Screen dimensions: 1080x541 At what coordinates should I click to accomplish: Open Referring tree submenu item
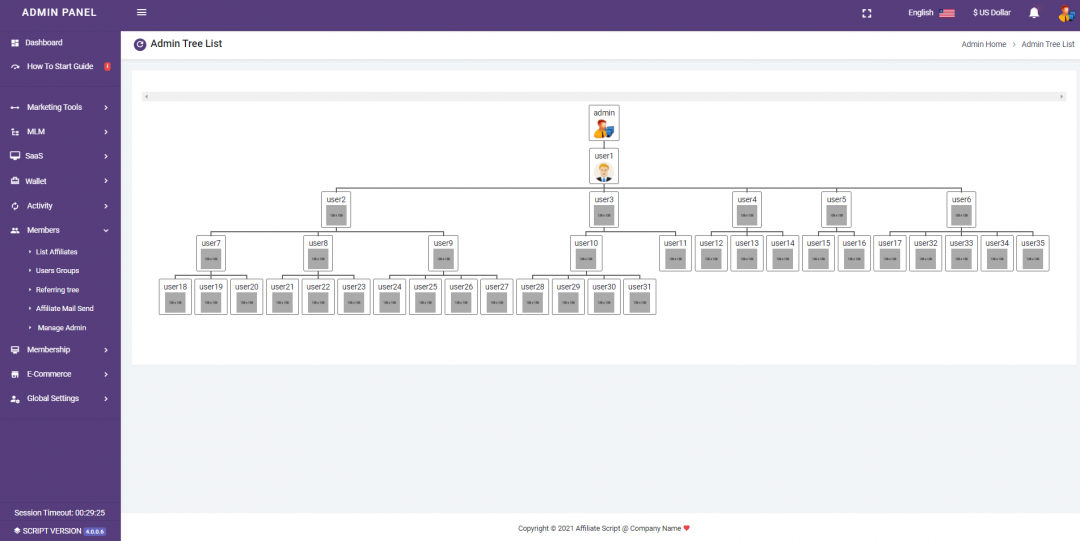58,290
